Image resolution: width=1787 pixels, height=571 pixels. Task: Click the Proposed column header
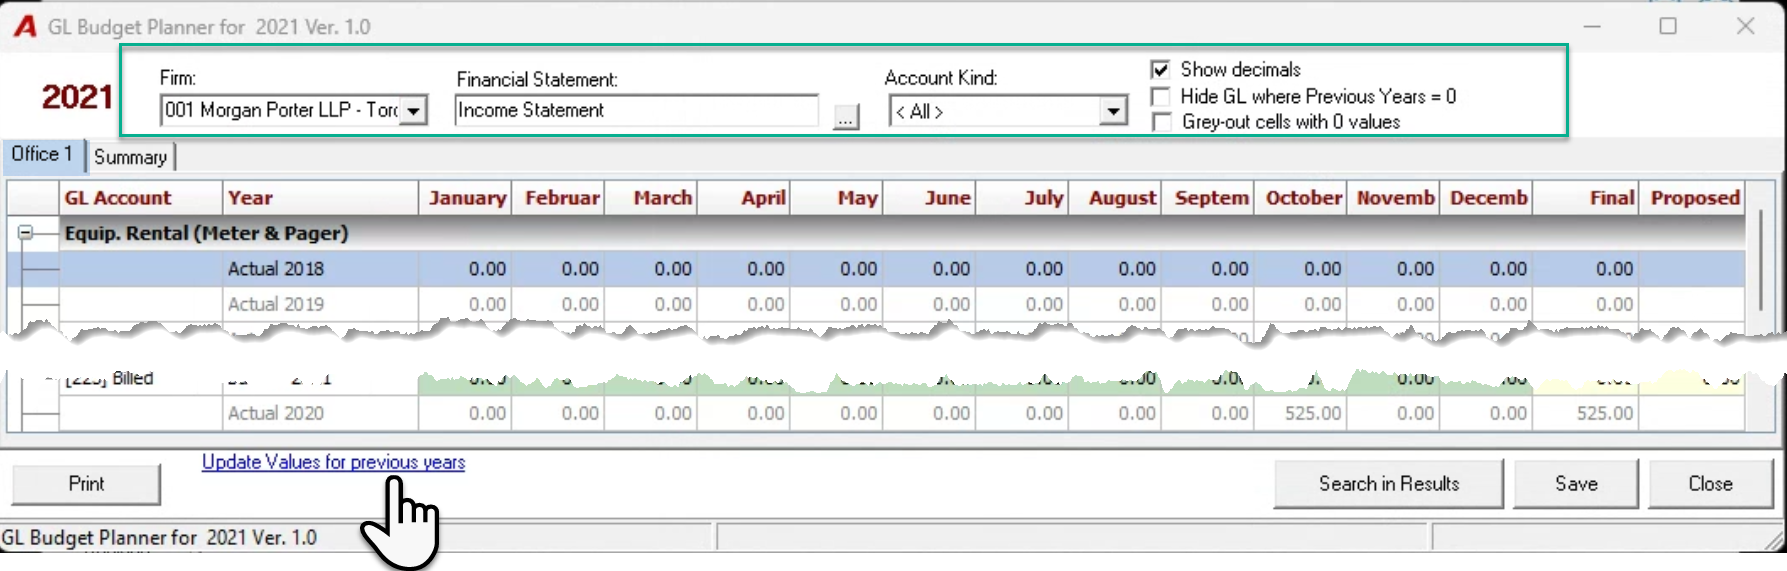pos(1694,198)
